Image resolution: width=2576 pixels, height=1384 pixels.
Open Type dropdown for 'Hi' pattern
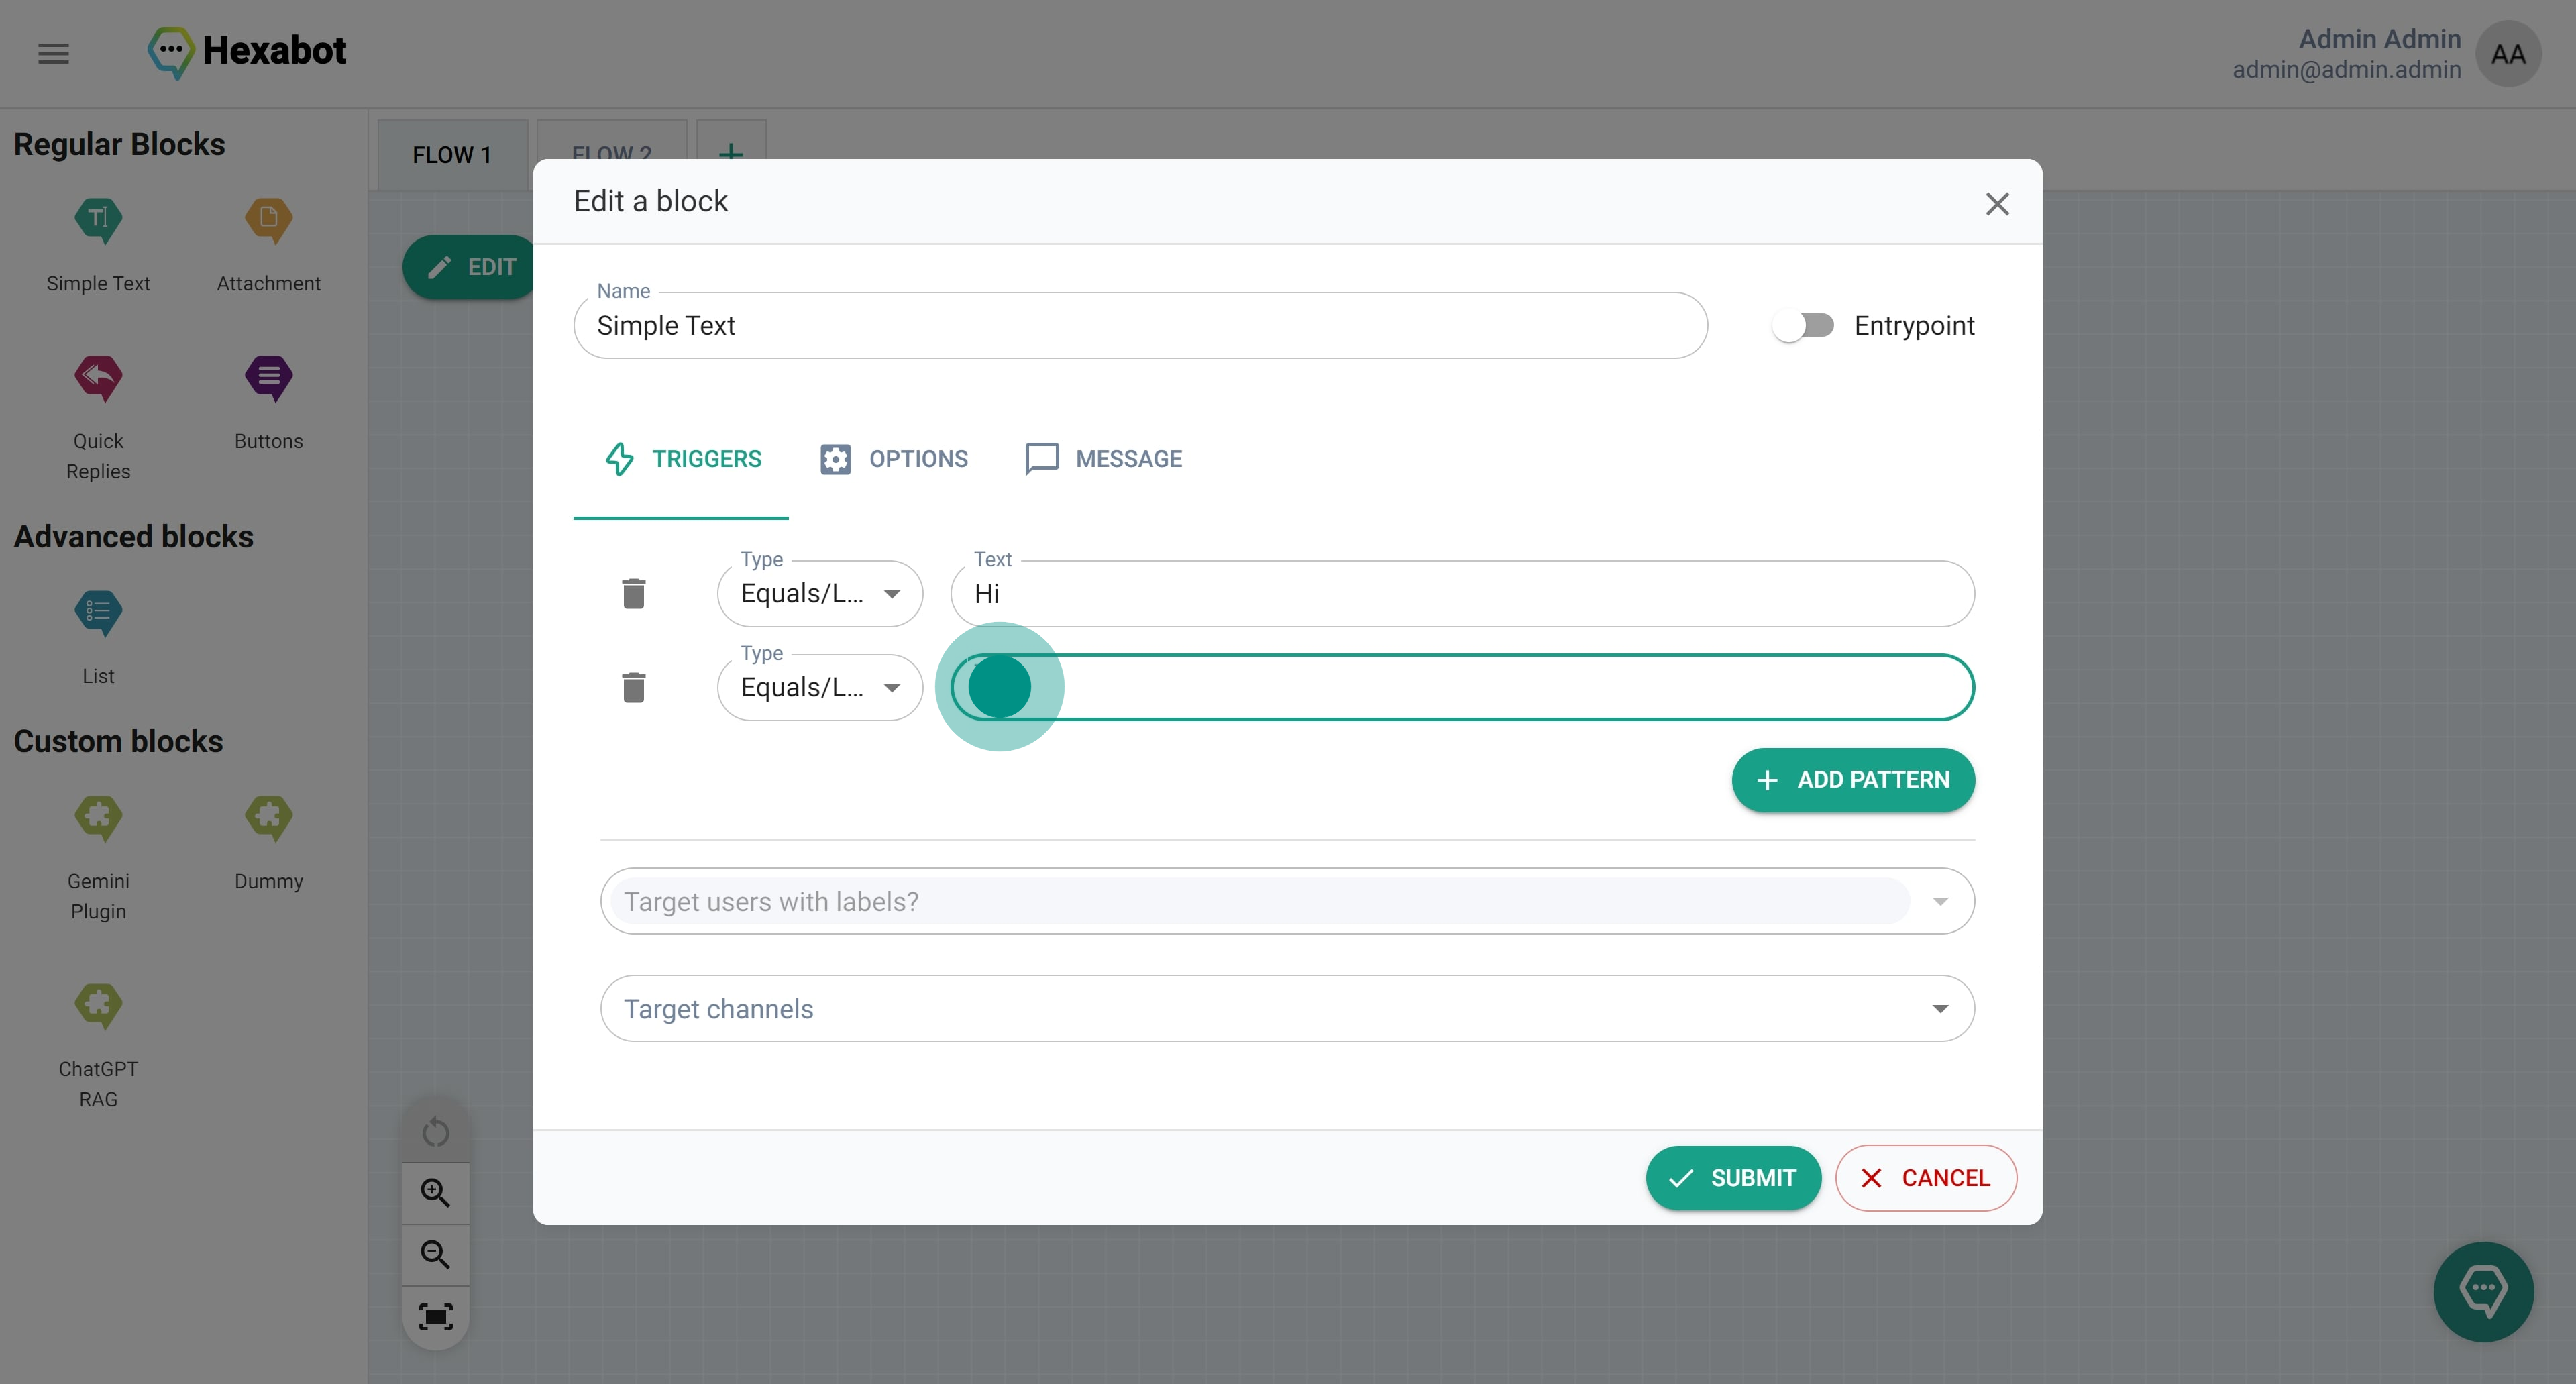819,594
